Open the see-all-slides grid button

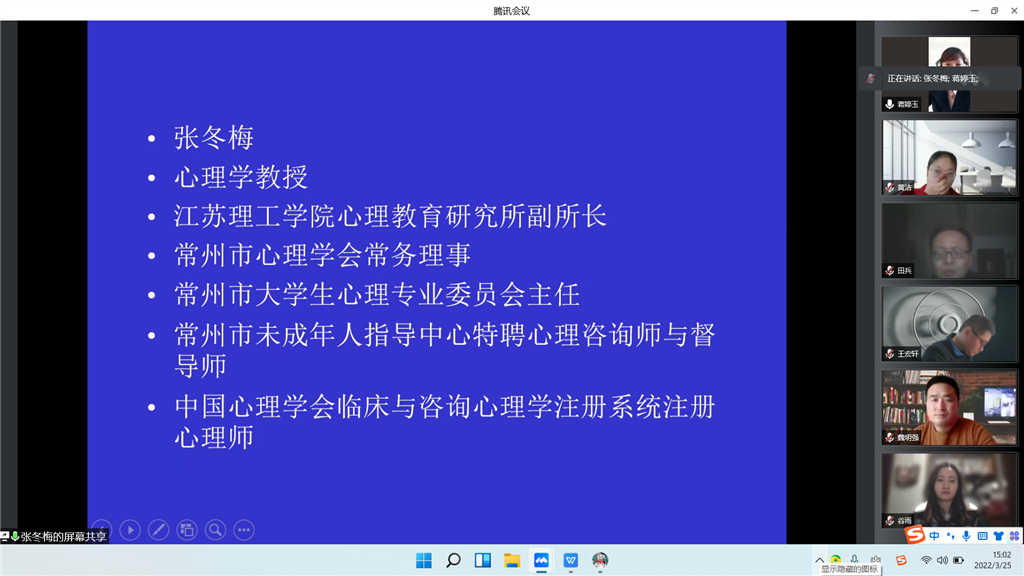pos(187,530)
